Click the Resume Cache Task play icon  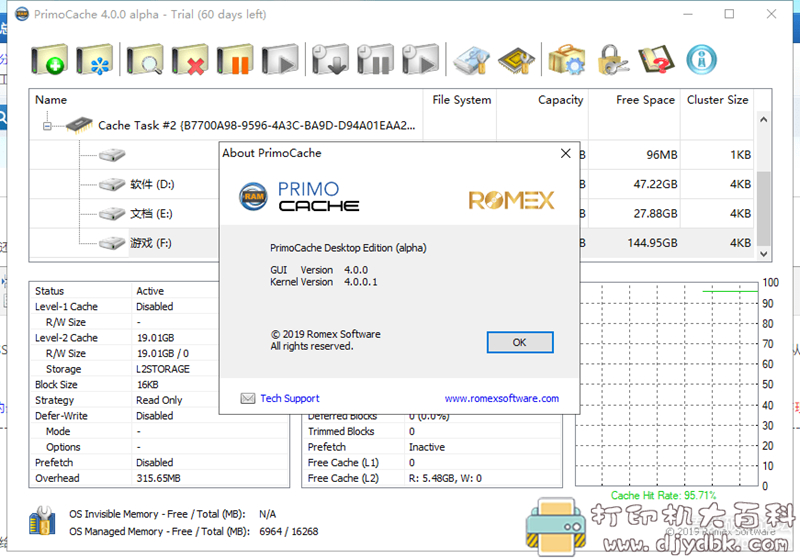click(280, 60)
